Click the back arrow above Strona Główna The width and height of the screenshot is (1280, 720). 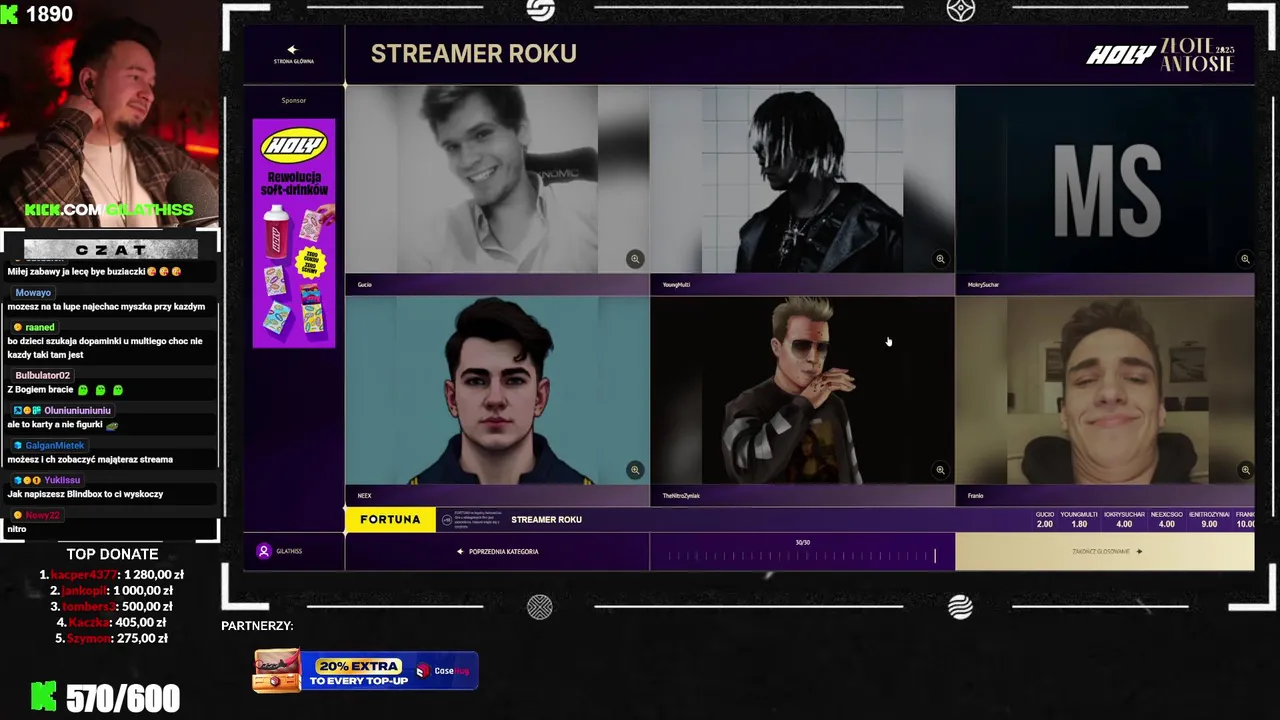292,49
